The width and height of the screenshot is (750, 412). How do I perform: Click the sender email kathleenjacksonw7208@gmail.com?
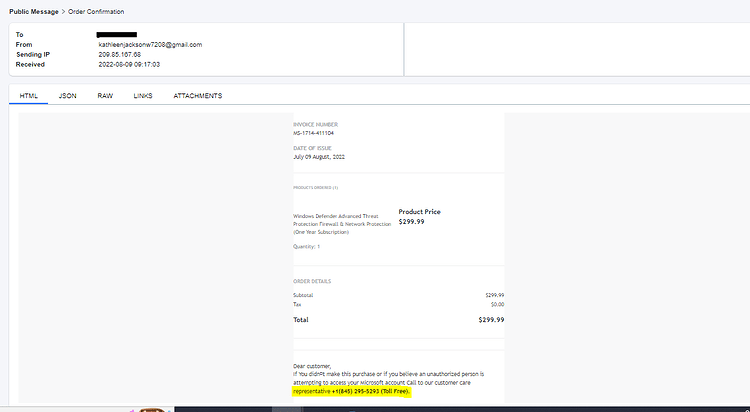pyautogui.click(x=150, y=45)
